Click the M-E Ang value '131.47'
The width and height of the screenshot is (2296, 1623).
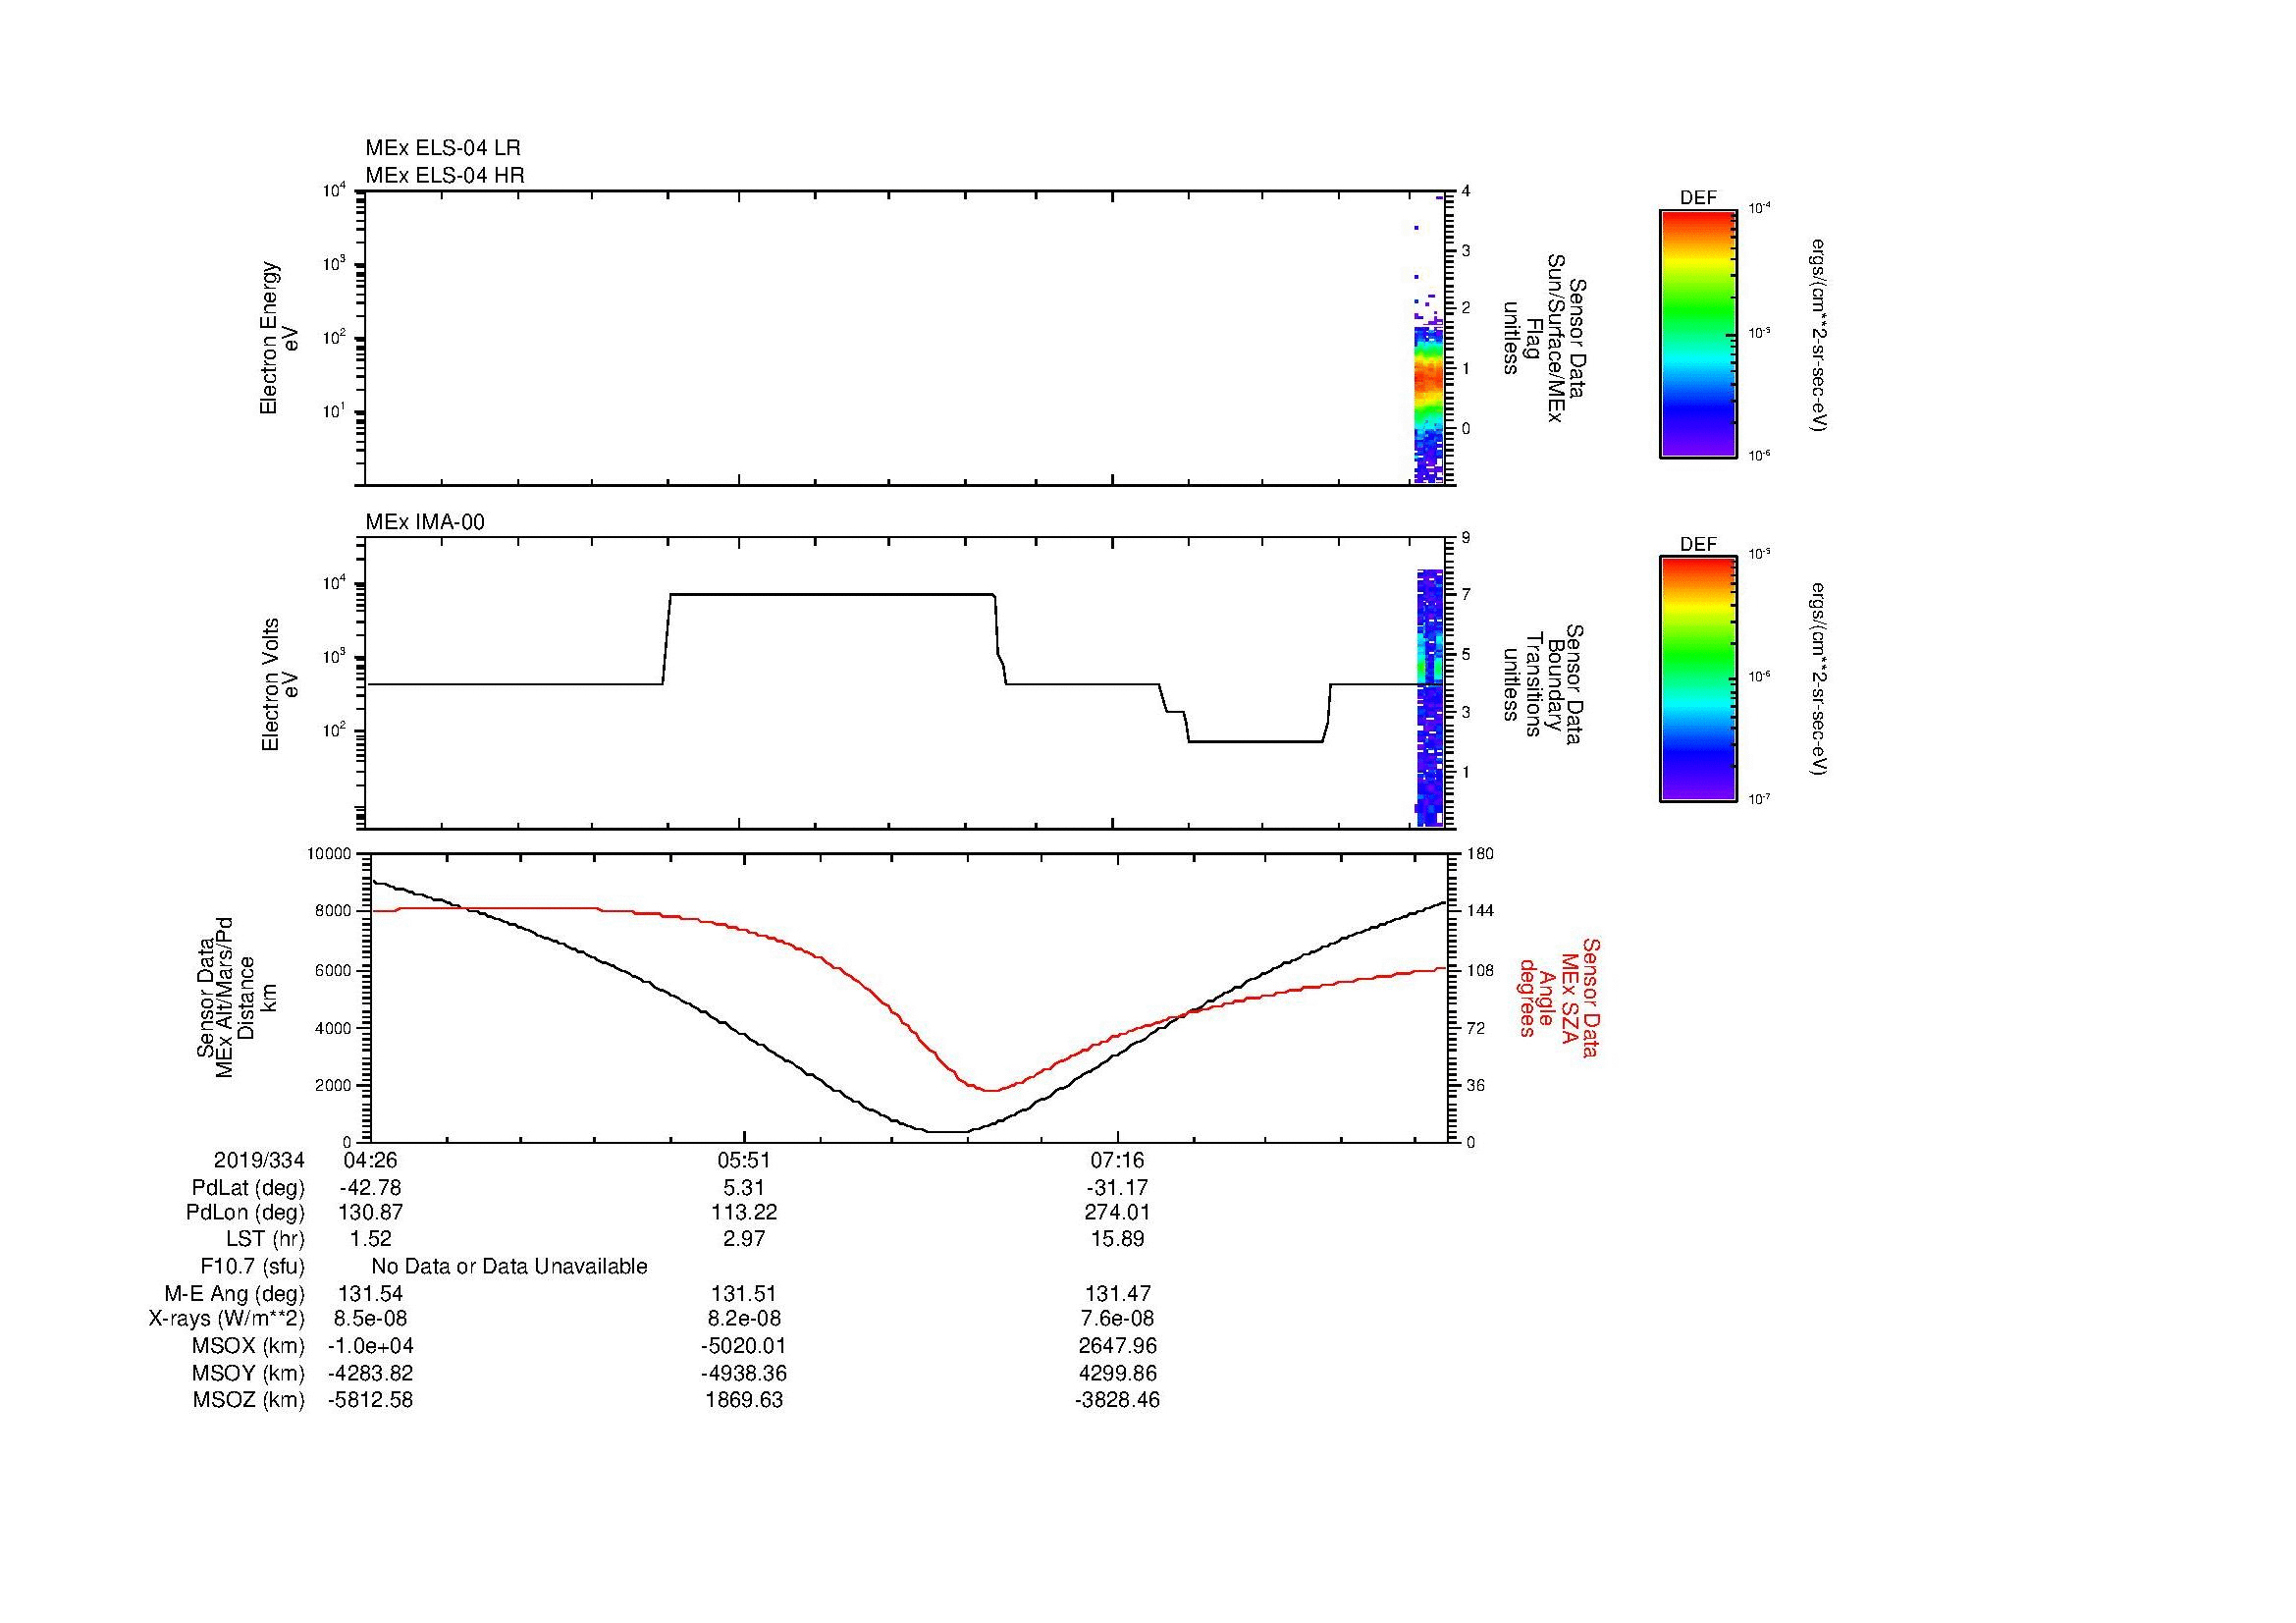(1117, 1293)
